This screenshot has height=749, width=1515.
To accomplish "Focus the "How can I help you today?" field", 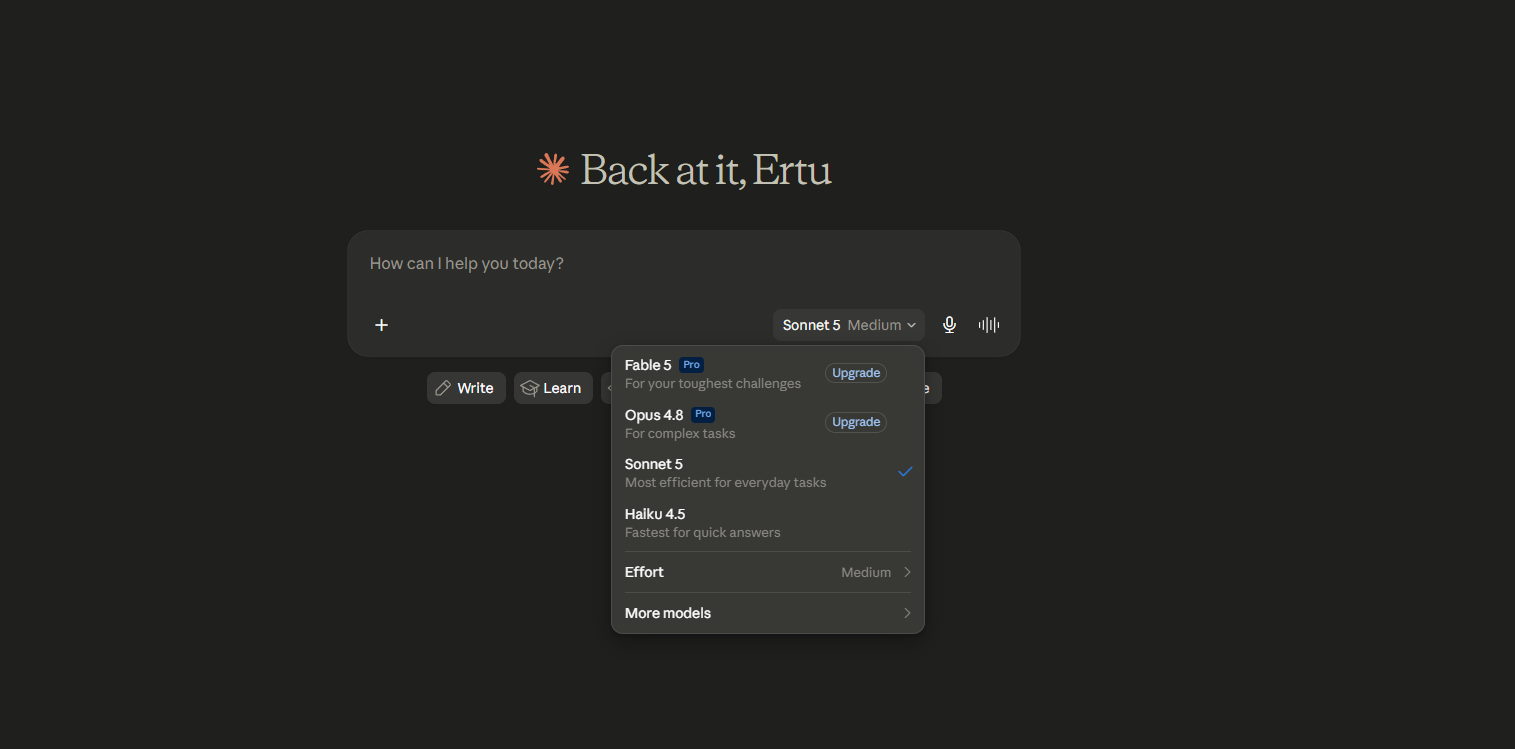I will click(x=683, y=264).
